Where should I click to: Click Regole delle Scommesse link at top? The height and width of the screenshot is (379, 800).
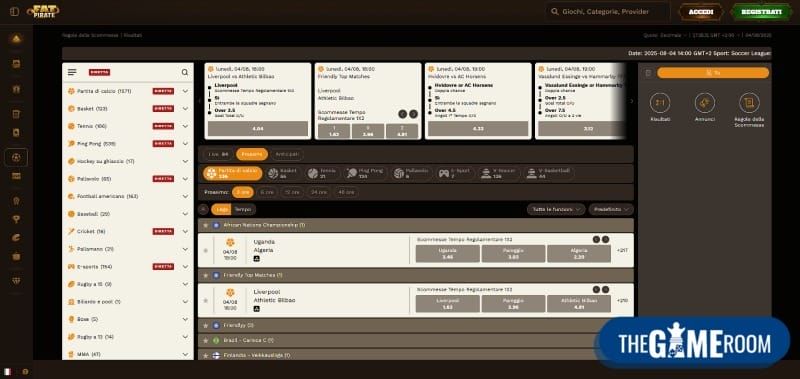coord(90,35)
